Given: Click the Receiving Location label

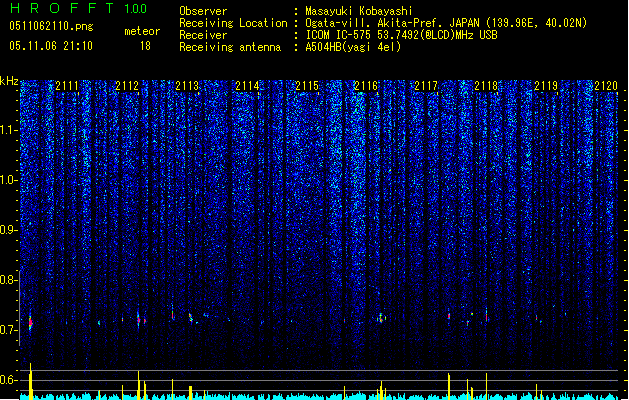Looking at the screenshot, I should pyautogui.click(x=233, y=23).
